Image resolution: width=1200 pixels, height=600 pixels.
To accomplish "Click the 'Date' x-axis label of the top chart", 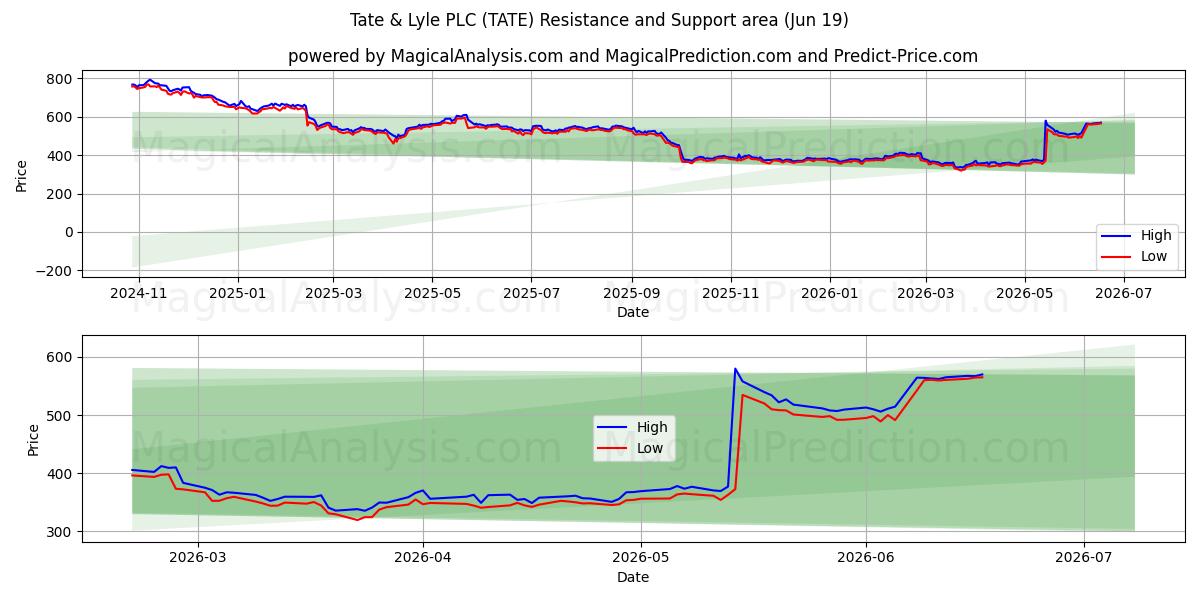I will pyautogui.click(x=633, y=312).
